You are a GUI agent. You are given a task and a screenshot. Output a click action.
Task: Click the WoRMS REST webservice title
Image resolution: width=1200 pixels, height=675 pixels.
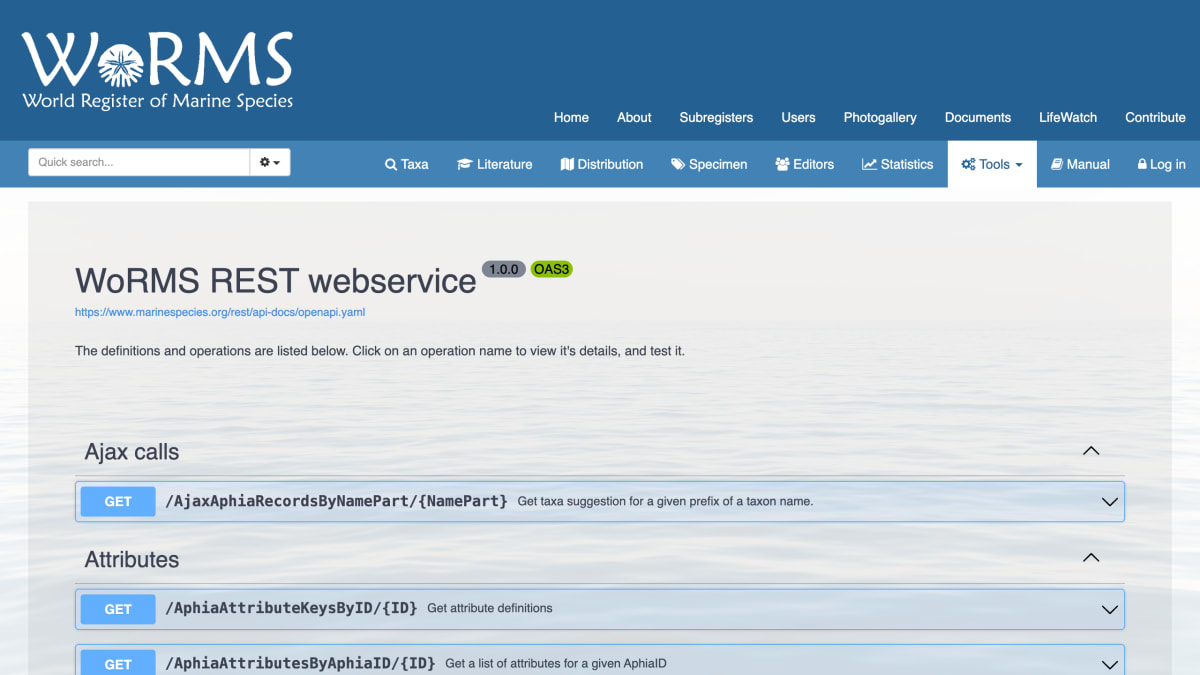(x=276, y=280)
